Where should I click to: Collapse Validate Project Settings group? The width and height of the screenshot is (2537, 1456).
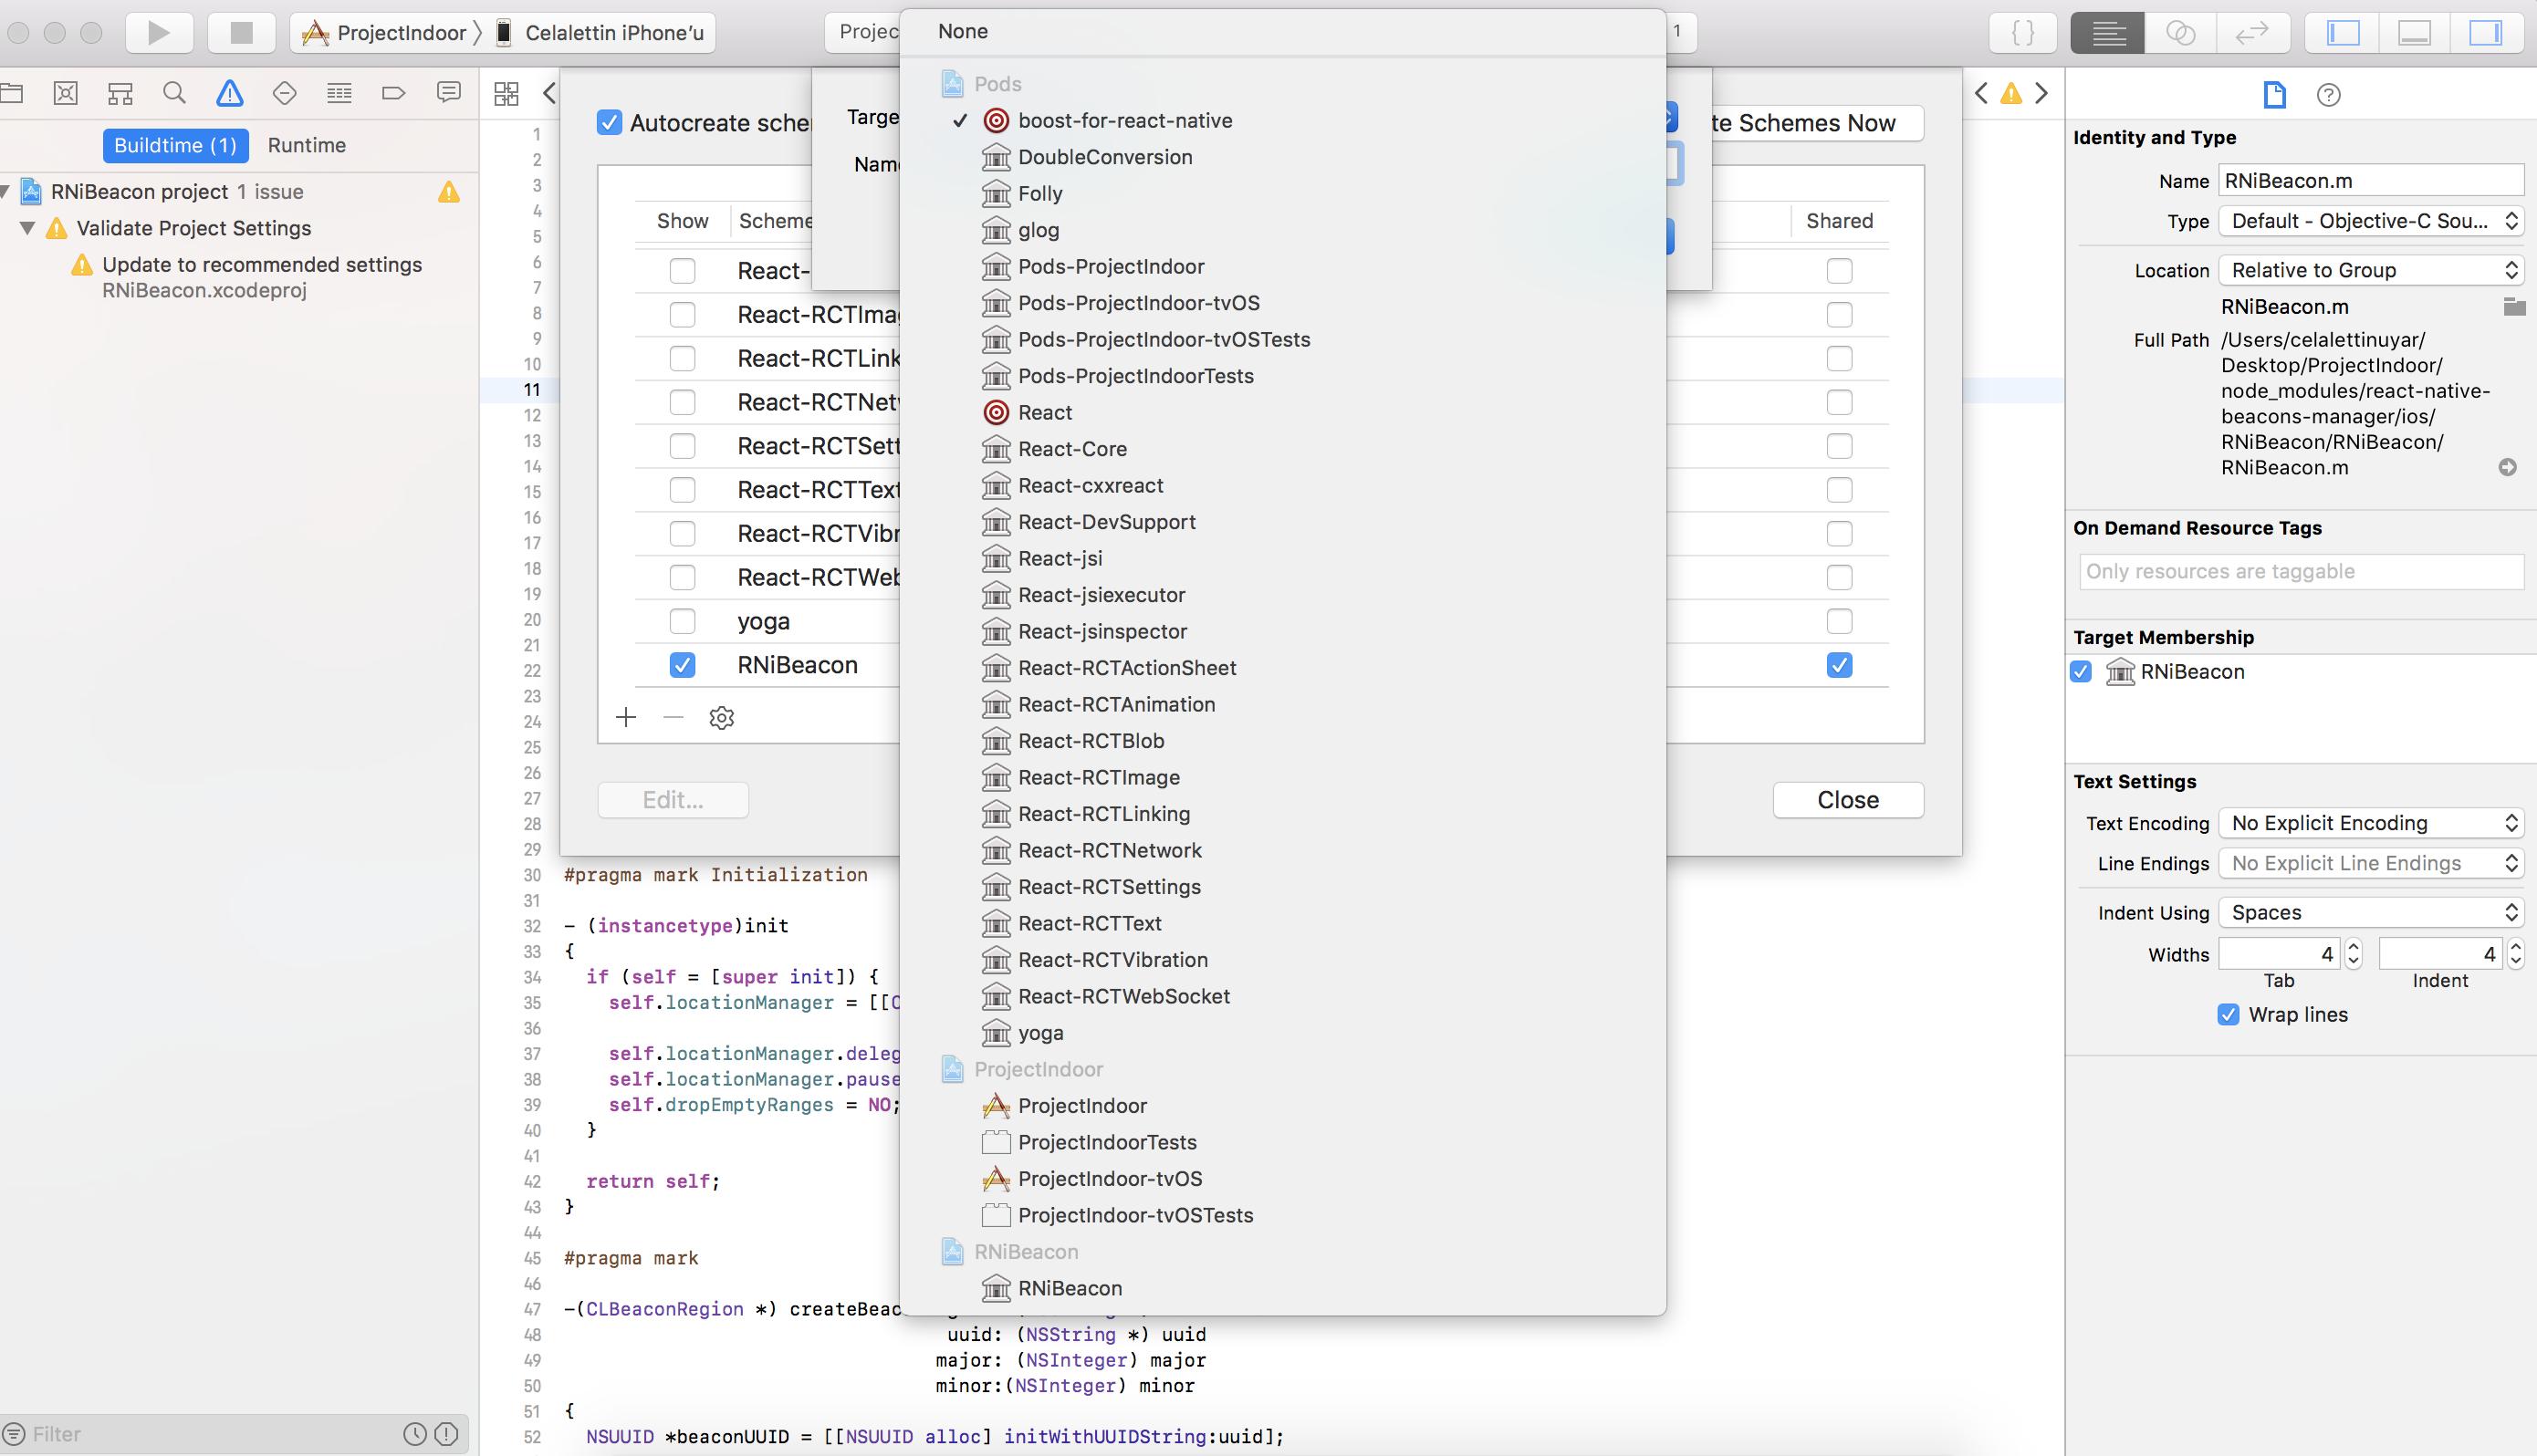[x=28, y=228]
